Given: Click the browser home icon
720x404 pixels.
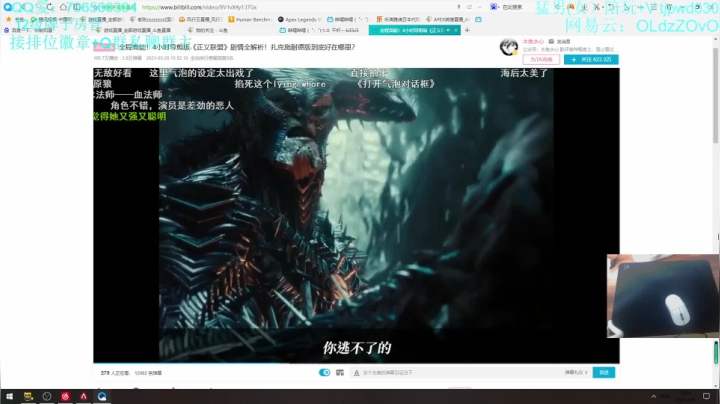Looking at the screenshot, I should click(63, 7).
